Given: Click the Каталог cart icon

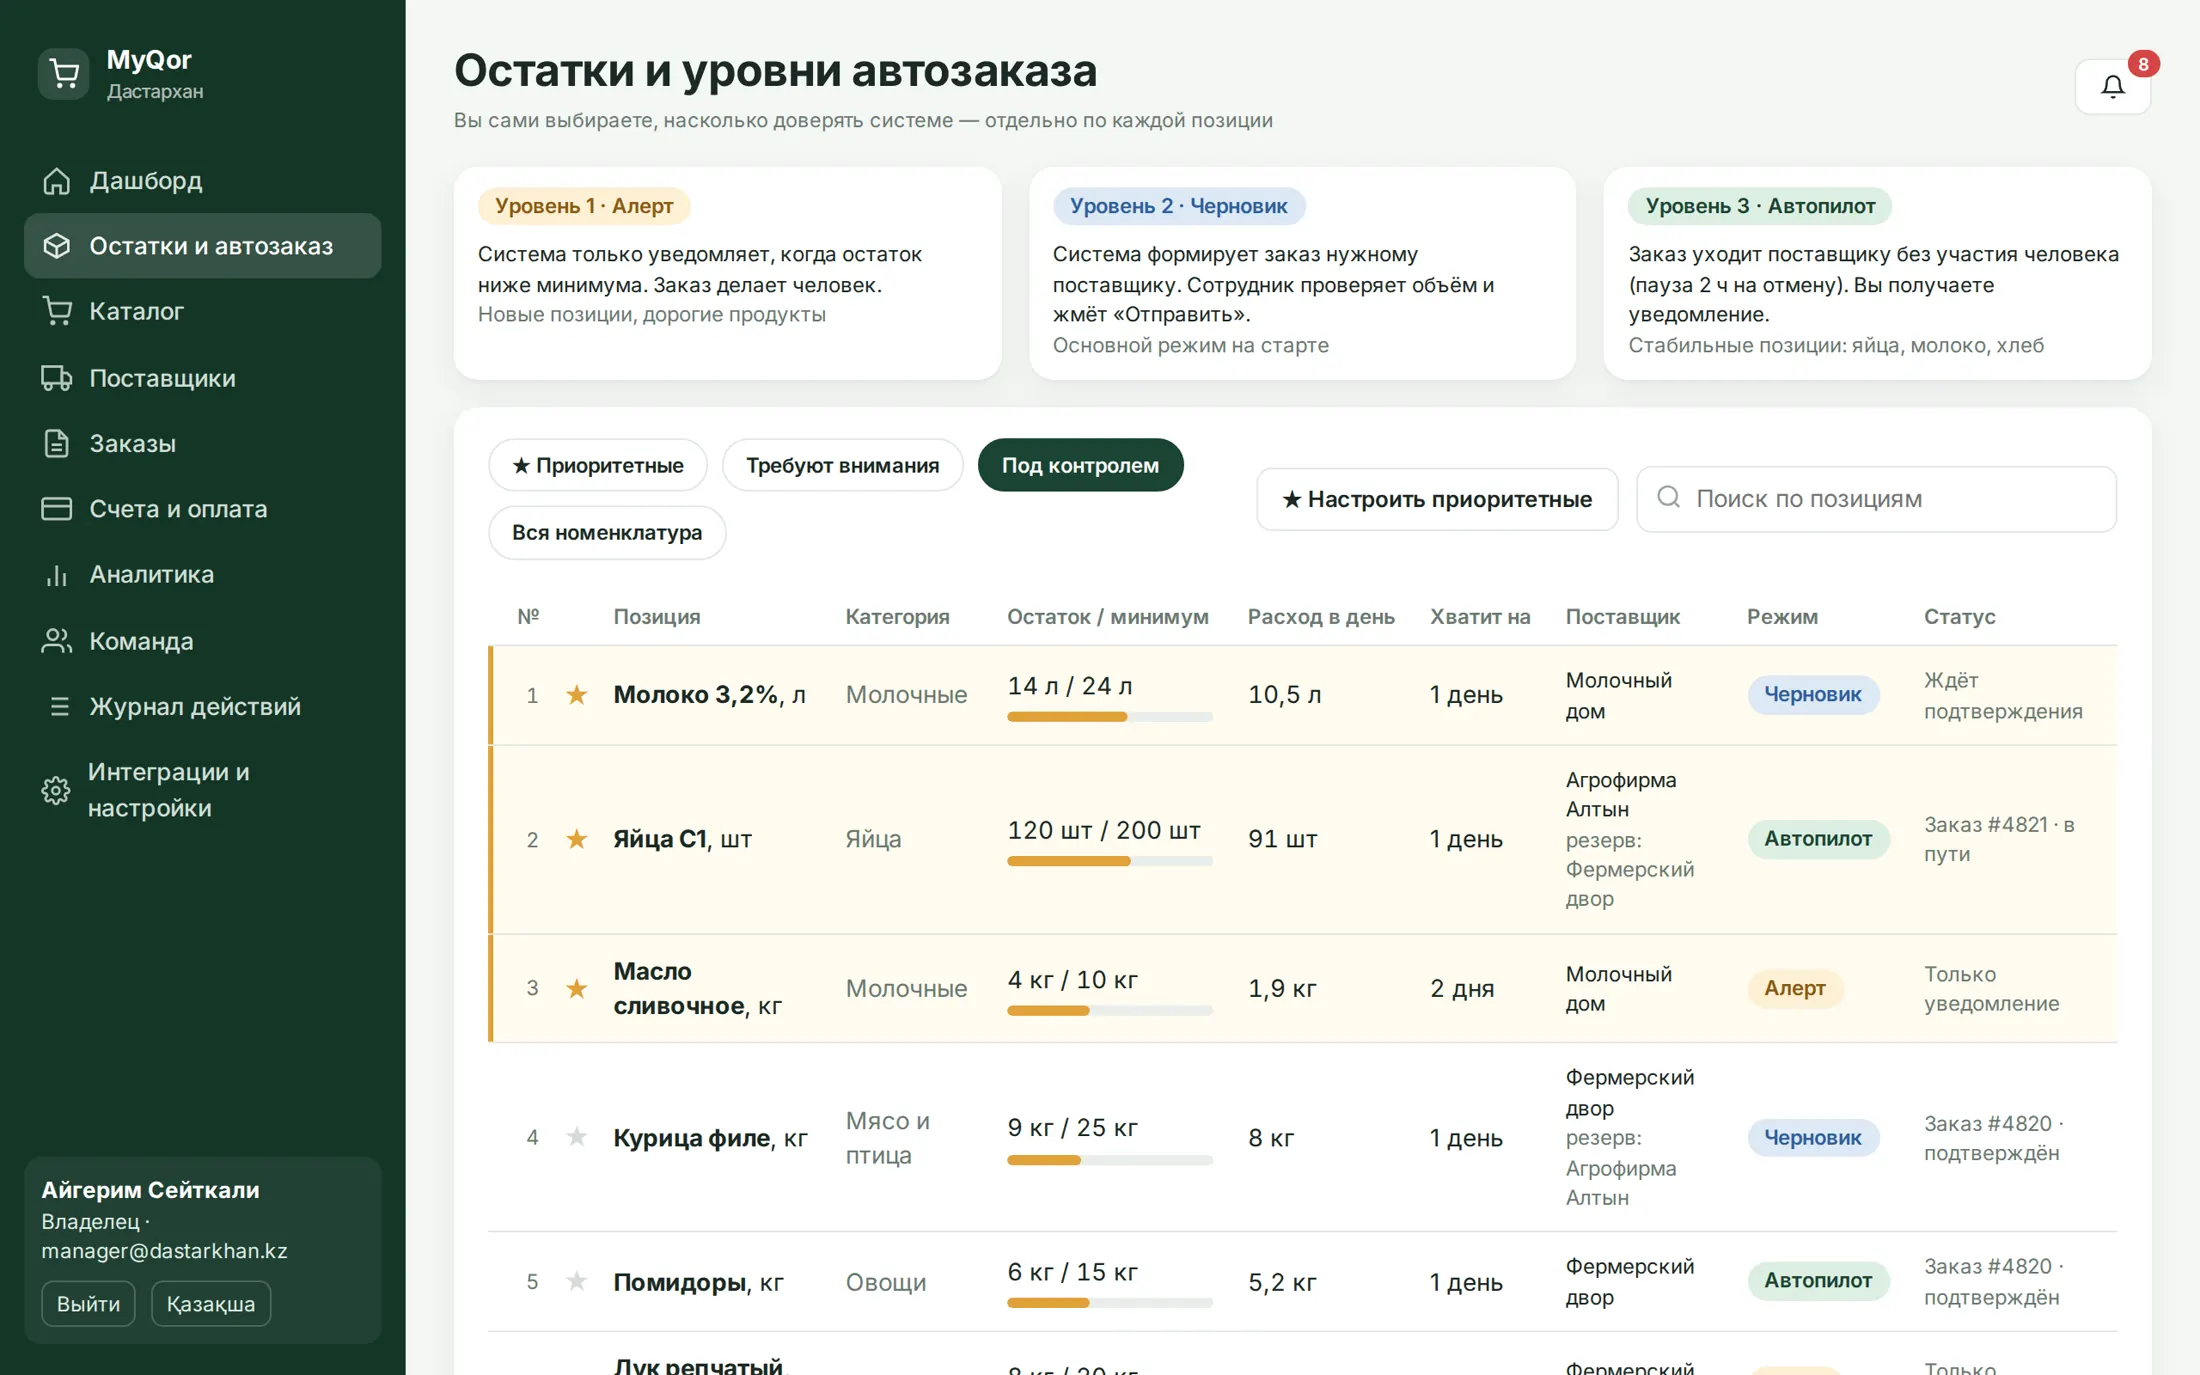Looking at the screenshot, I should (x=57, y=311).
